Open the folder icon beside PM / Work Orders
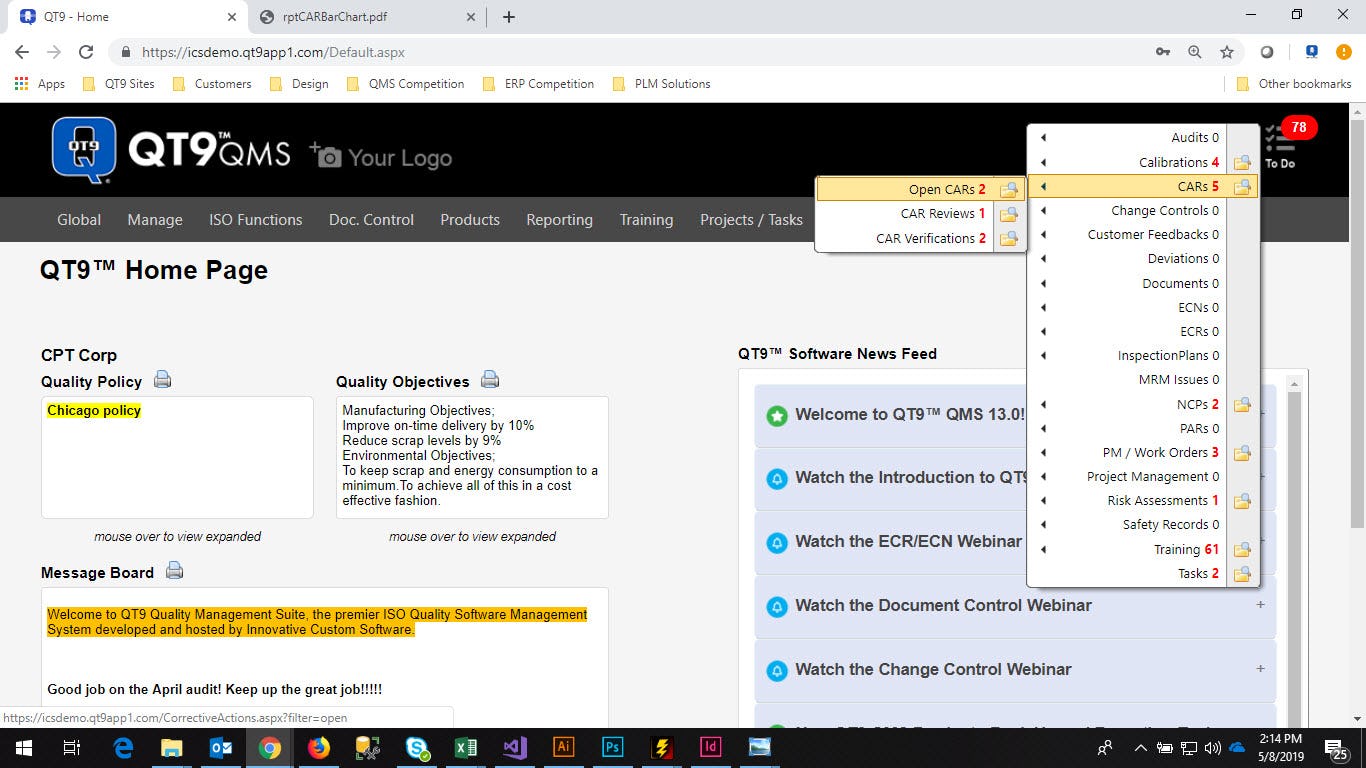The height and width of the screenshot is (768, 1366). coord(1242,453)
